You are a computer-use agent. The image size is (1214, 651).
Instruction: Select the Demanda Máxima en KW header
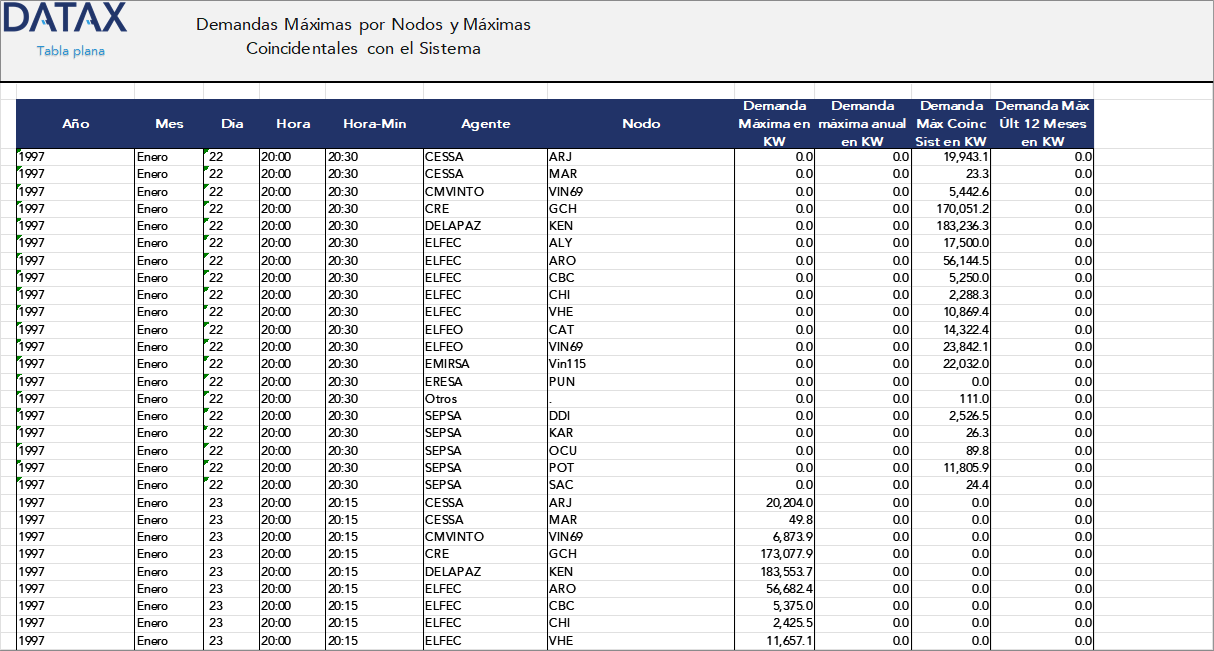tap(774, 123)
